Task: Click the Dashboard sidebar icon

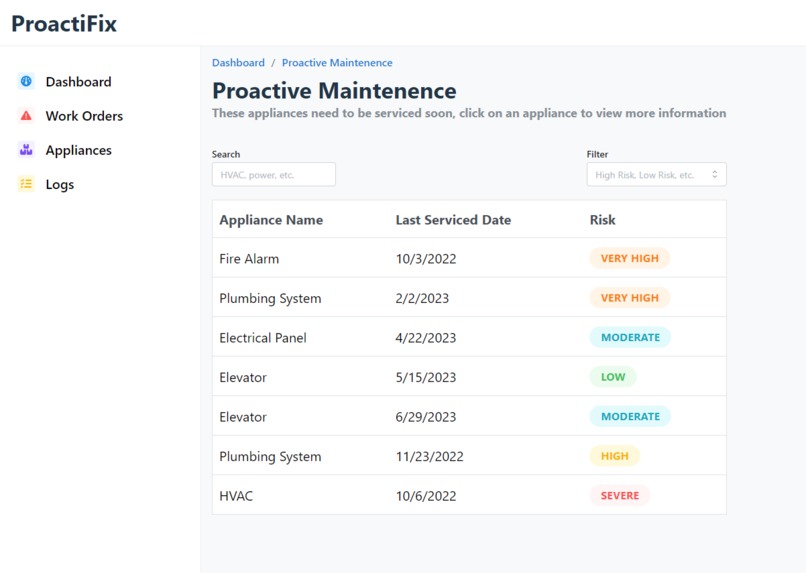Action: pyautogui.click(x=26, y=81)
